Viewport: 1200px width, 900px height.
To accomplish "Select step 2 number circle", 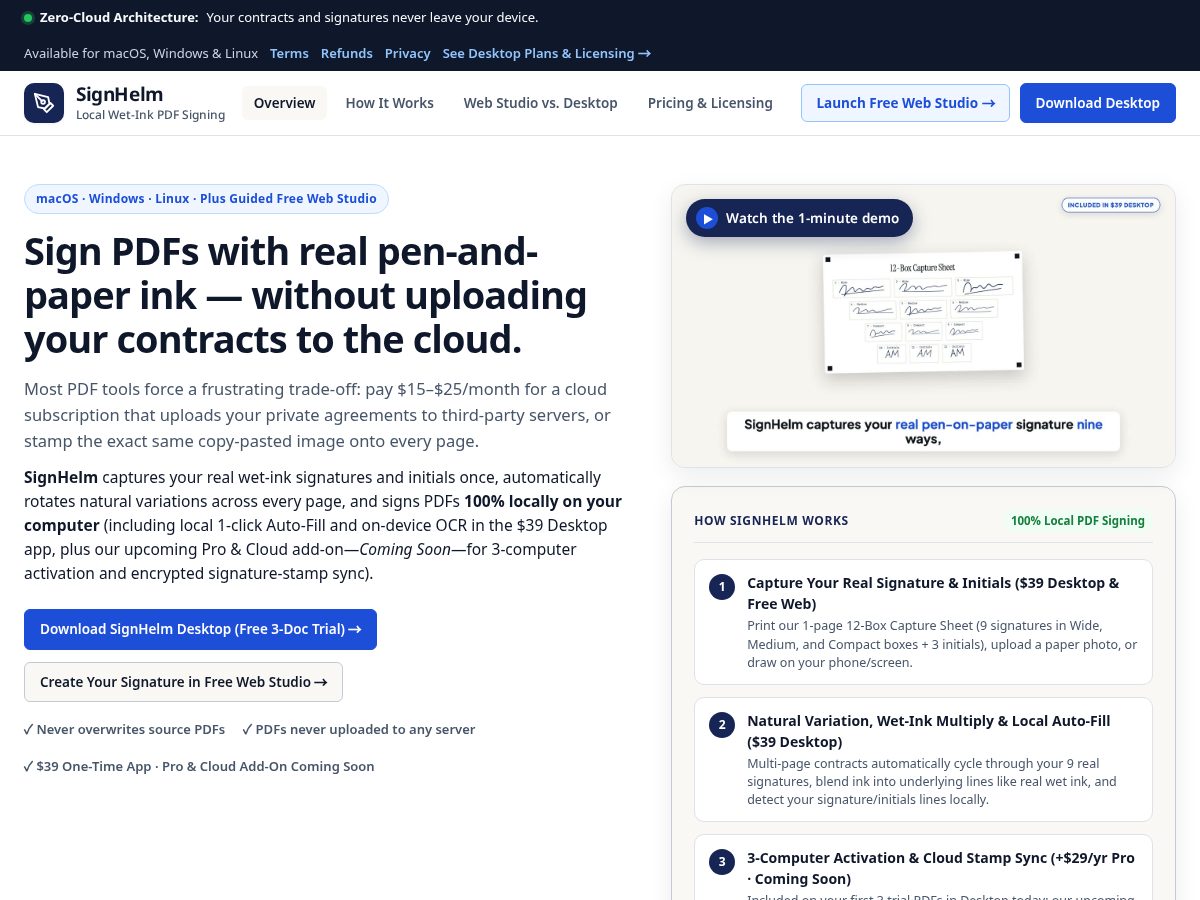I will click(x=722, y=725).
